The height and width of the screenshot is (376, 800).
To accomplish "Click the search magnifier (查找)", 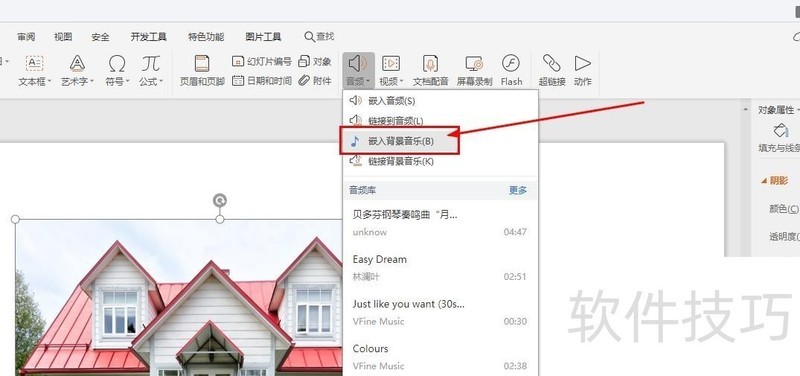I will (309, 37).
